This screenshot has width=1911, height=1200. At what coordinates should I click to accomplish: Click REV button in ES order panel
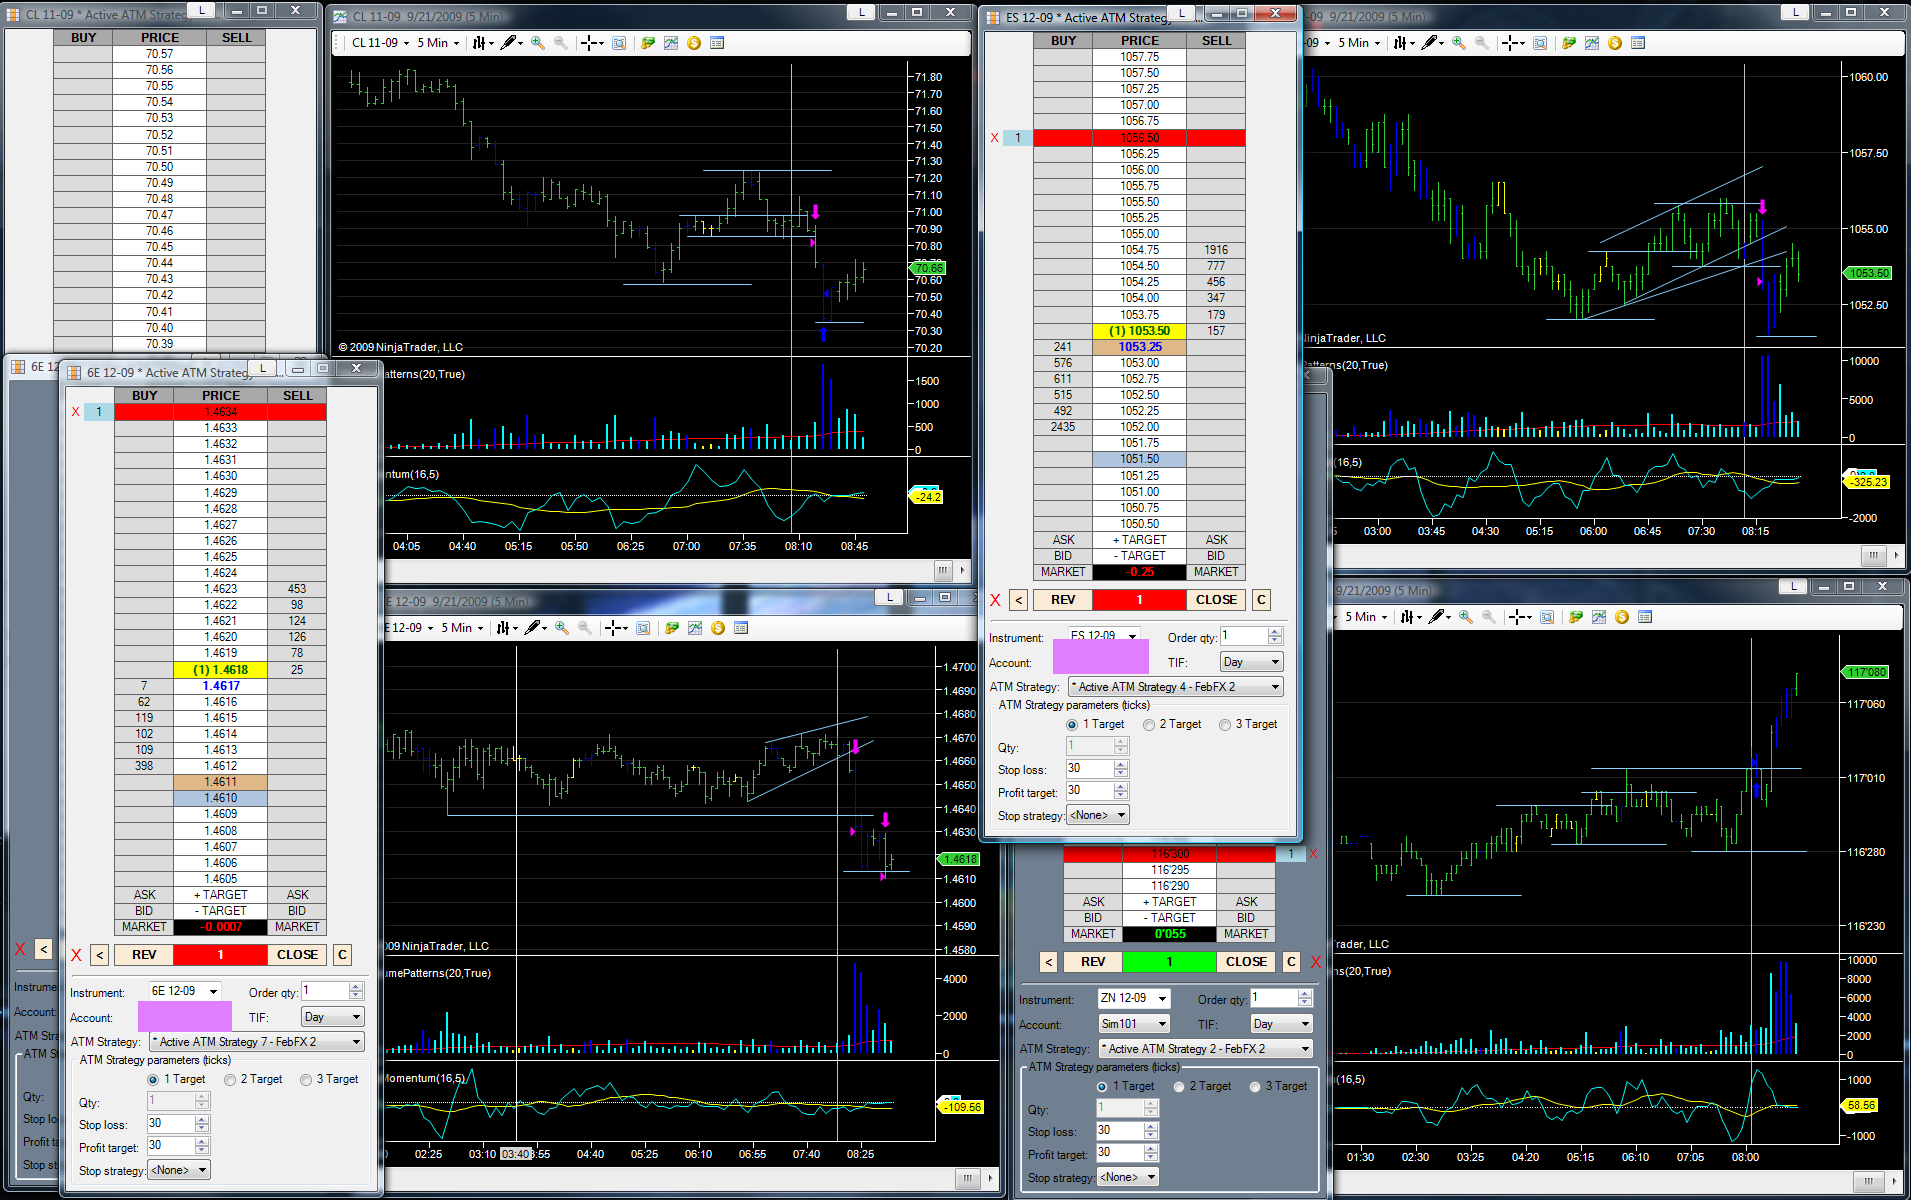click(1063, 600)
